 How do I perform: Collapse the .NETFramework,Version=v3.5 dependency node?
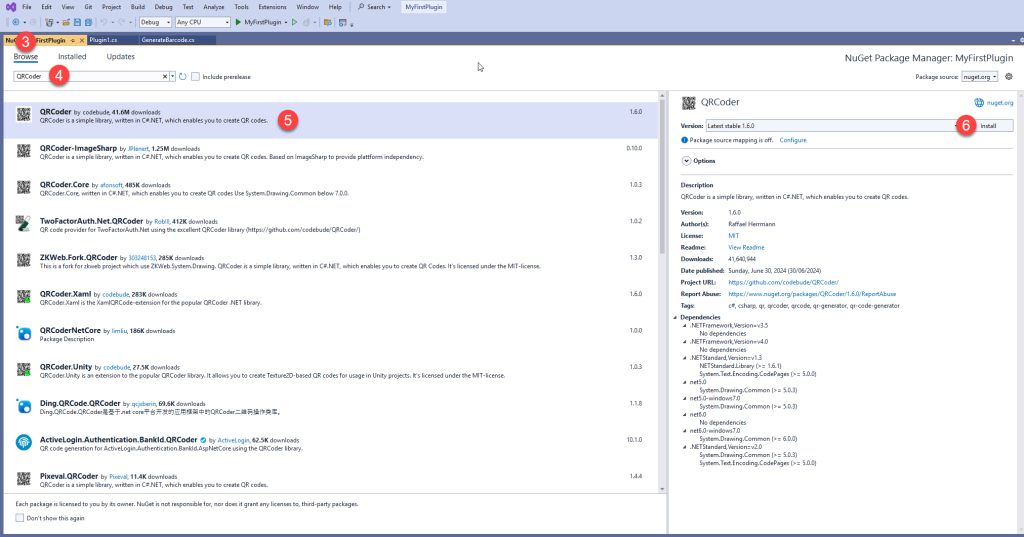(685, 325)
